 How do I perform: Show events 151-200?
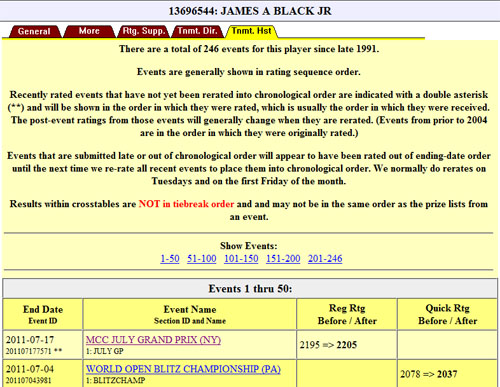pyautogui.click(x=283, y=259)
